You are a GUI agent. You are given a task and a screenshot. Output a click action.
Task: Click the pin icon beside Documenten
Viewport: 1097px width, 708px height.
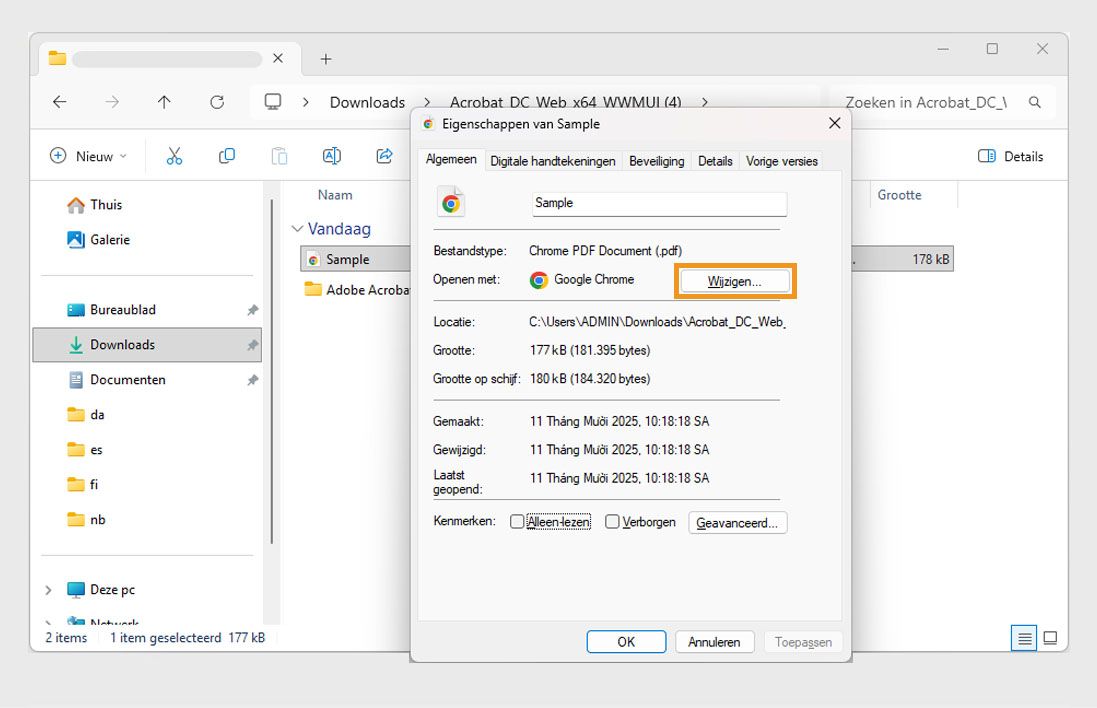pyautogui.click(x=253, y=380)
